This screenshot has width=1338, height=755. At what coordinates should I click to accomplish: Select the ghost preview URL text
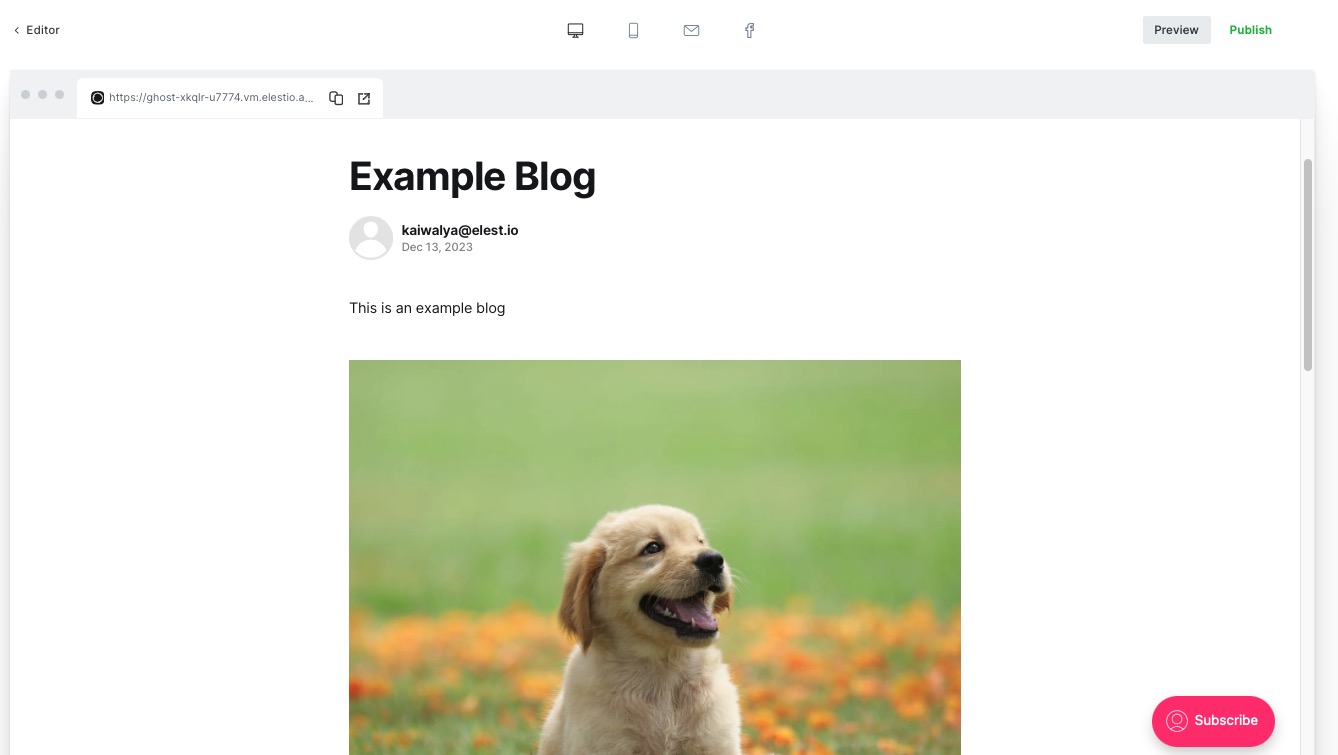210,98
